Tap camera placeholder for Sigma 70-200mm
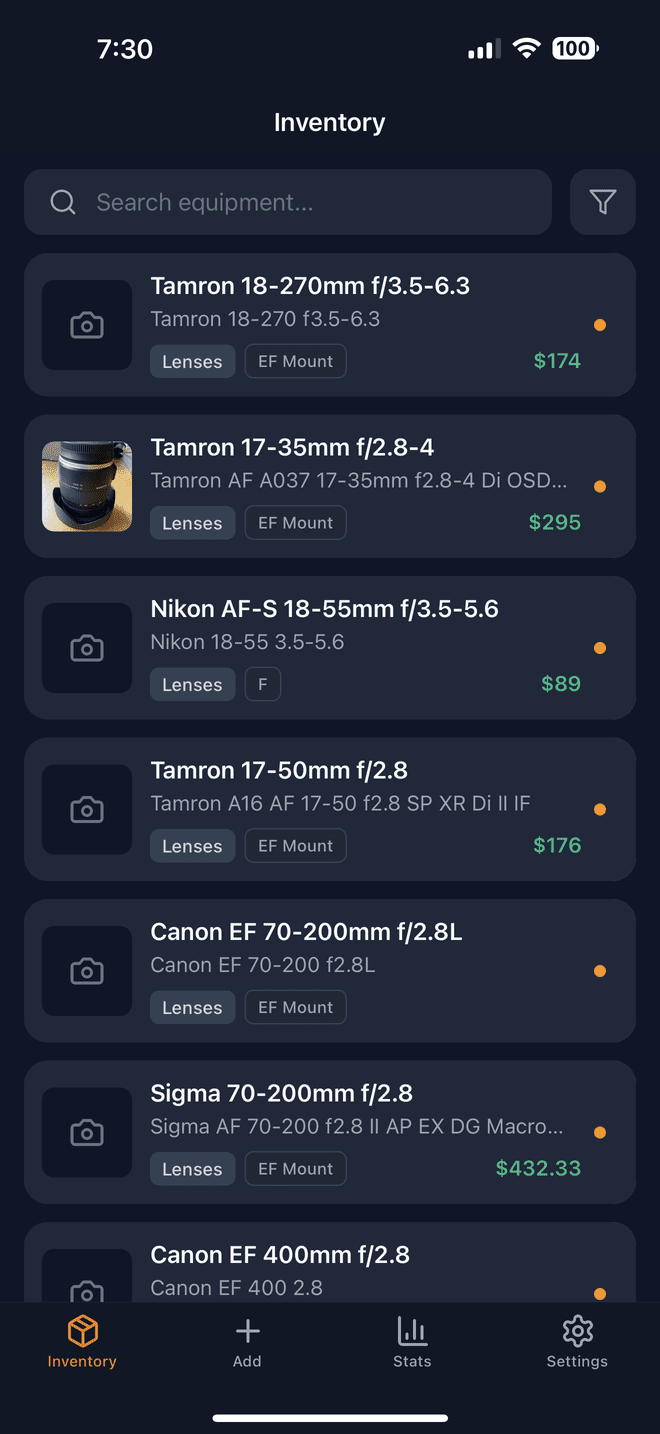The image size is (660, 1434). [87, 1132]
